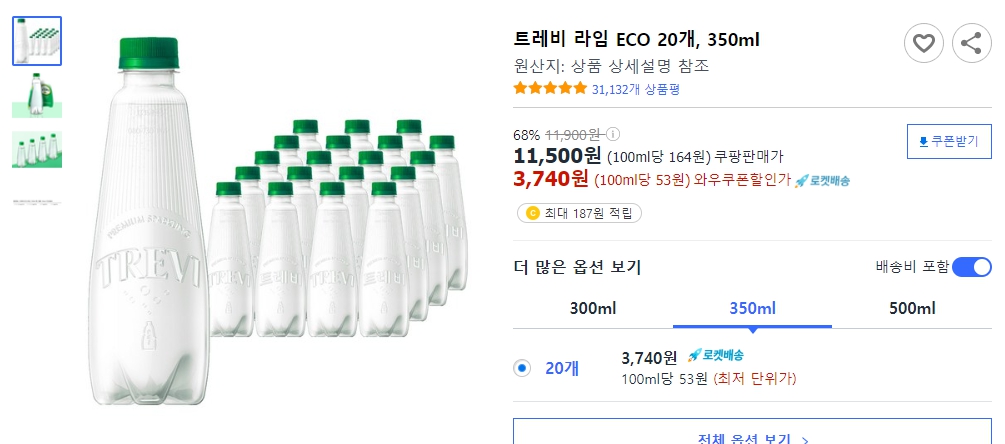1005x444 pixels.
Task: Click the share icon button
Action: pos(971,43)
